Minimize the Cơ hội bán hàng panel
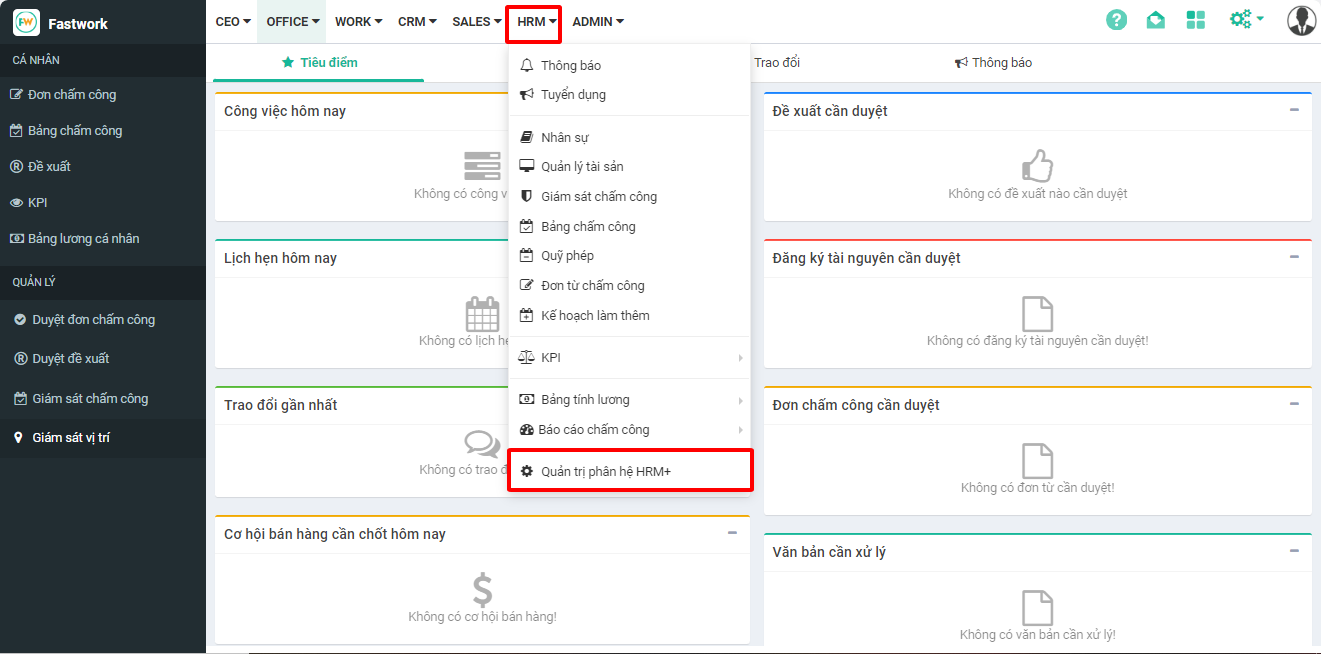Viewport: 1321px width, 654px height. (733, 533)
